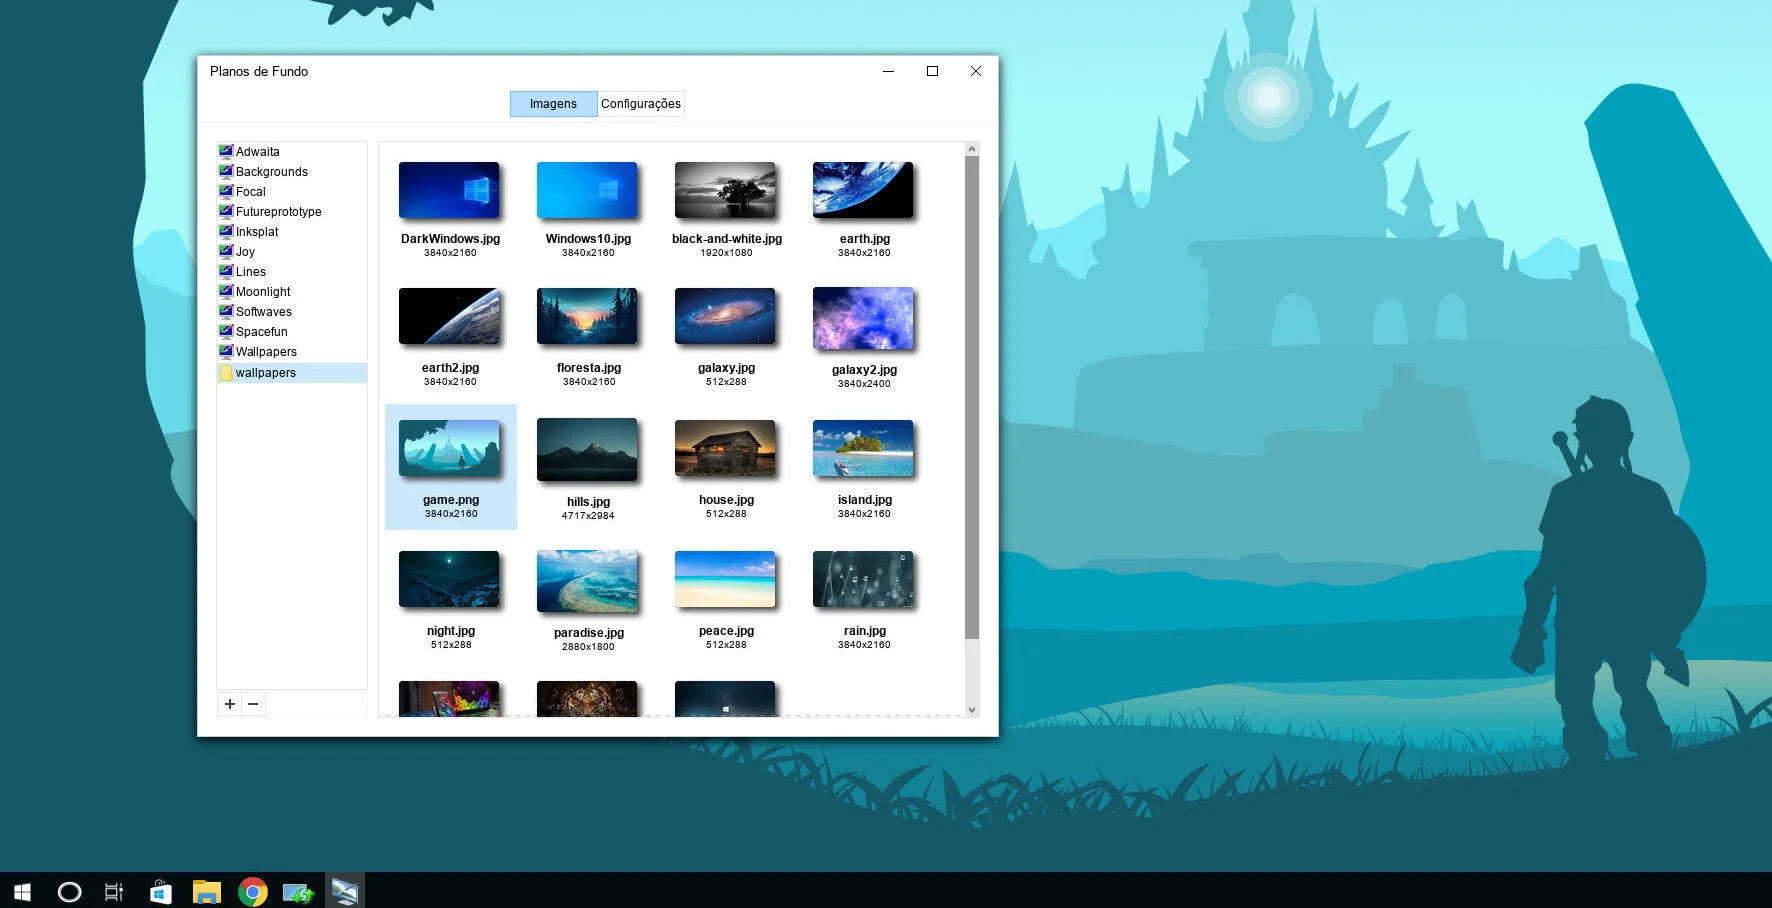Select the Moonlight wallpaper source
This screenshot has height=908, width=1772.
tap(262, 291)
